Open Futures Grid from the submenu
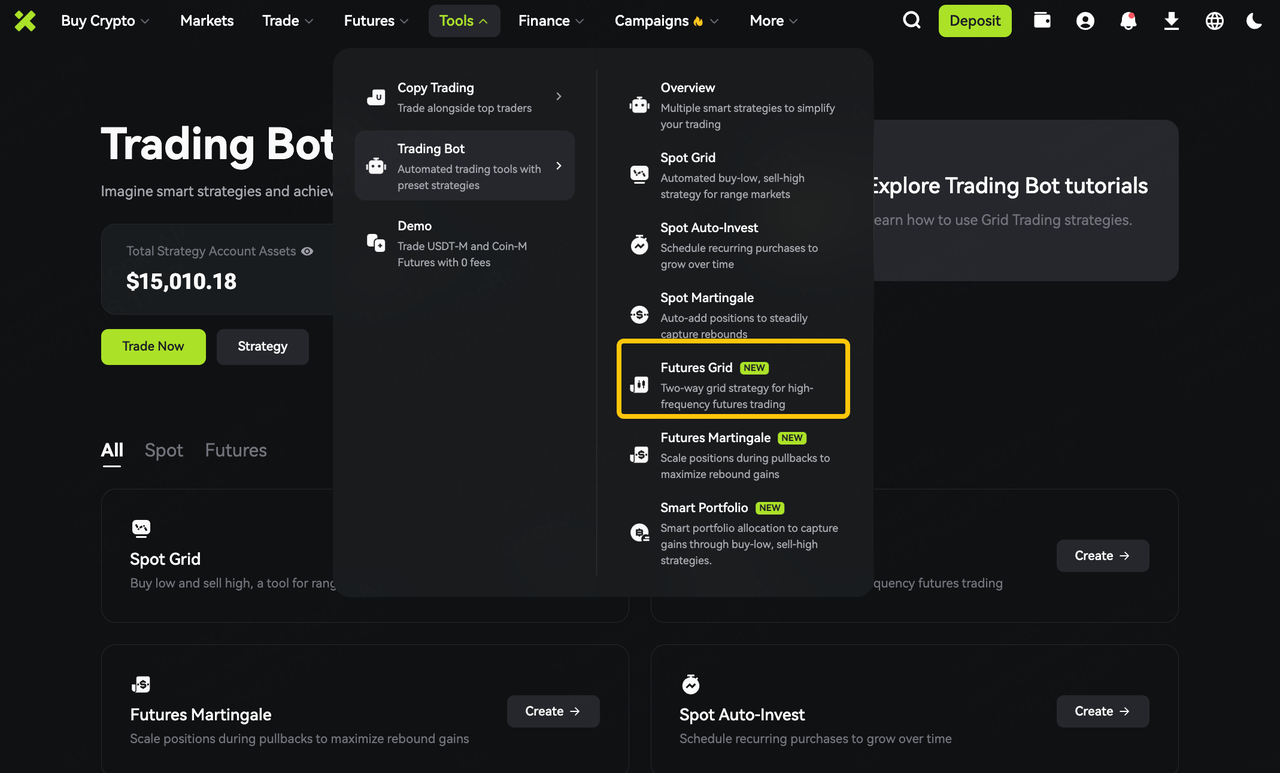Screen dimensions: 1280x773 tap(734, 379)
